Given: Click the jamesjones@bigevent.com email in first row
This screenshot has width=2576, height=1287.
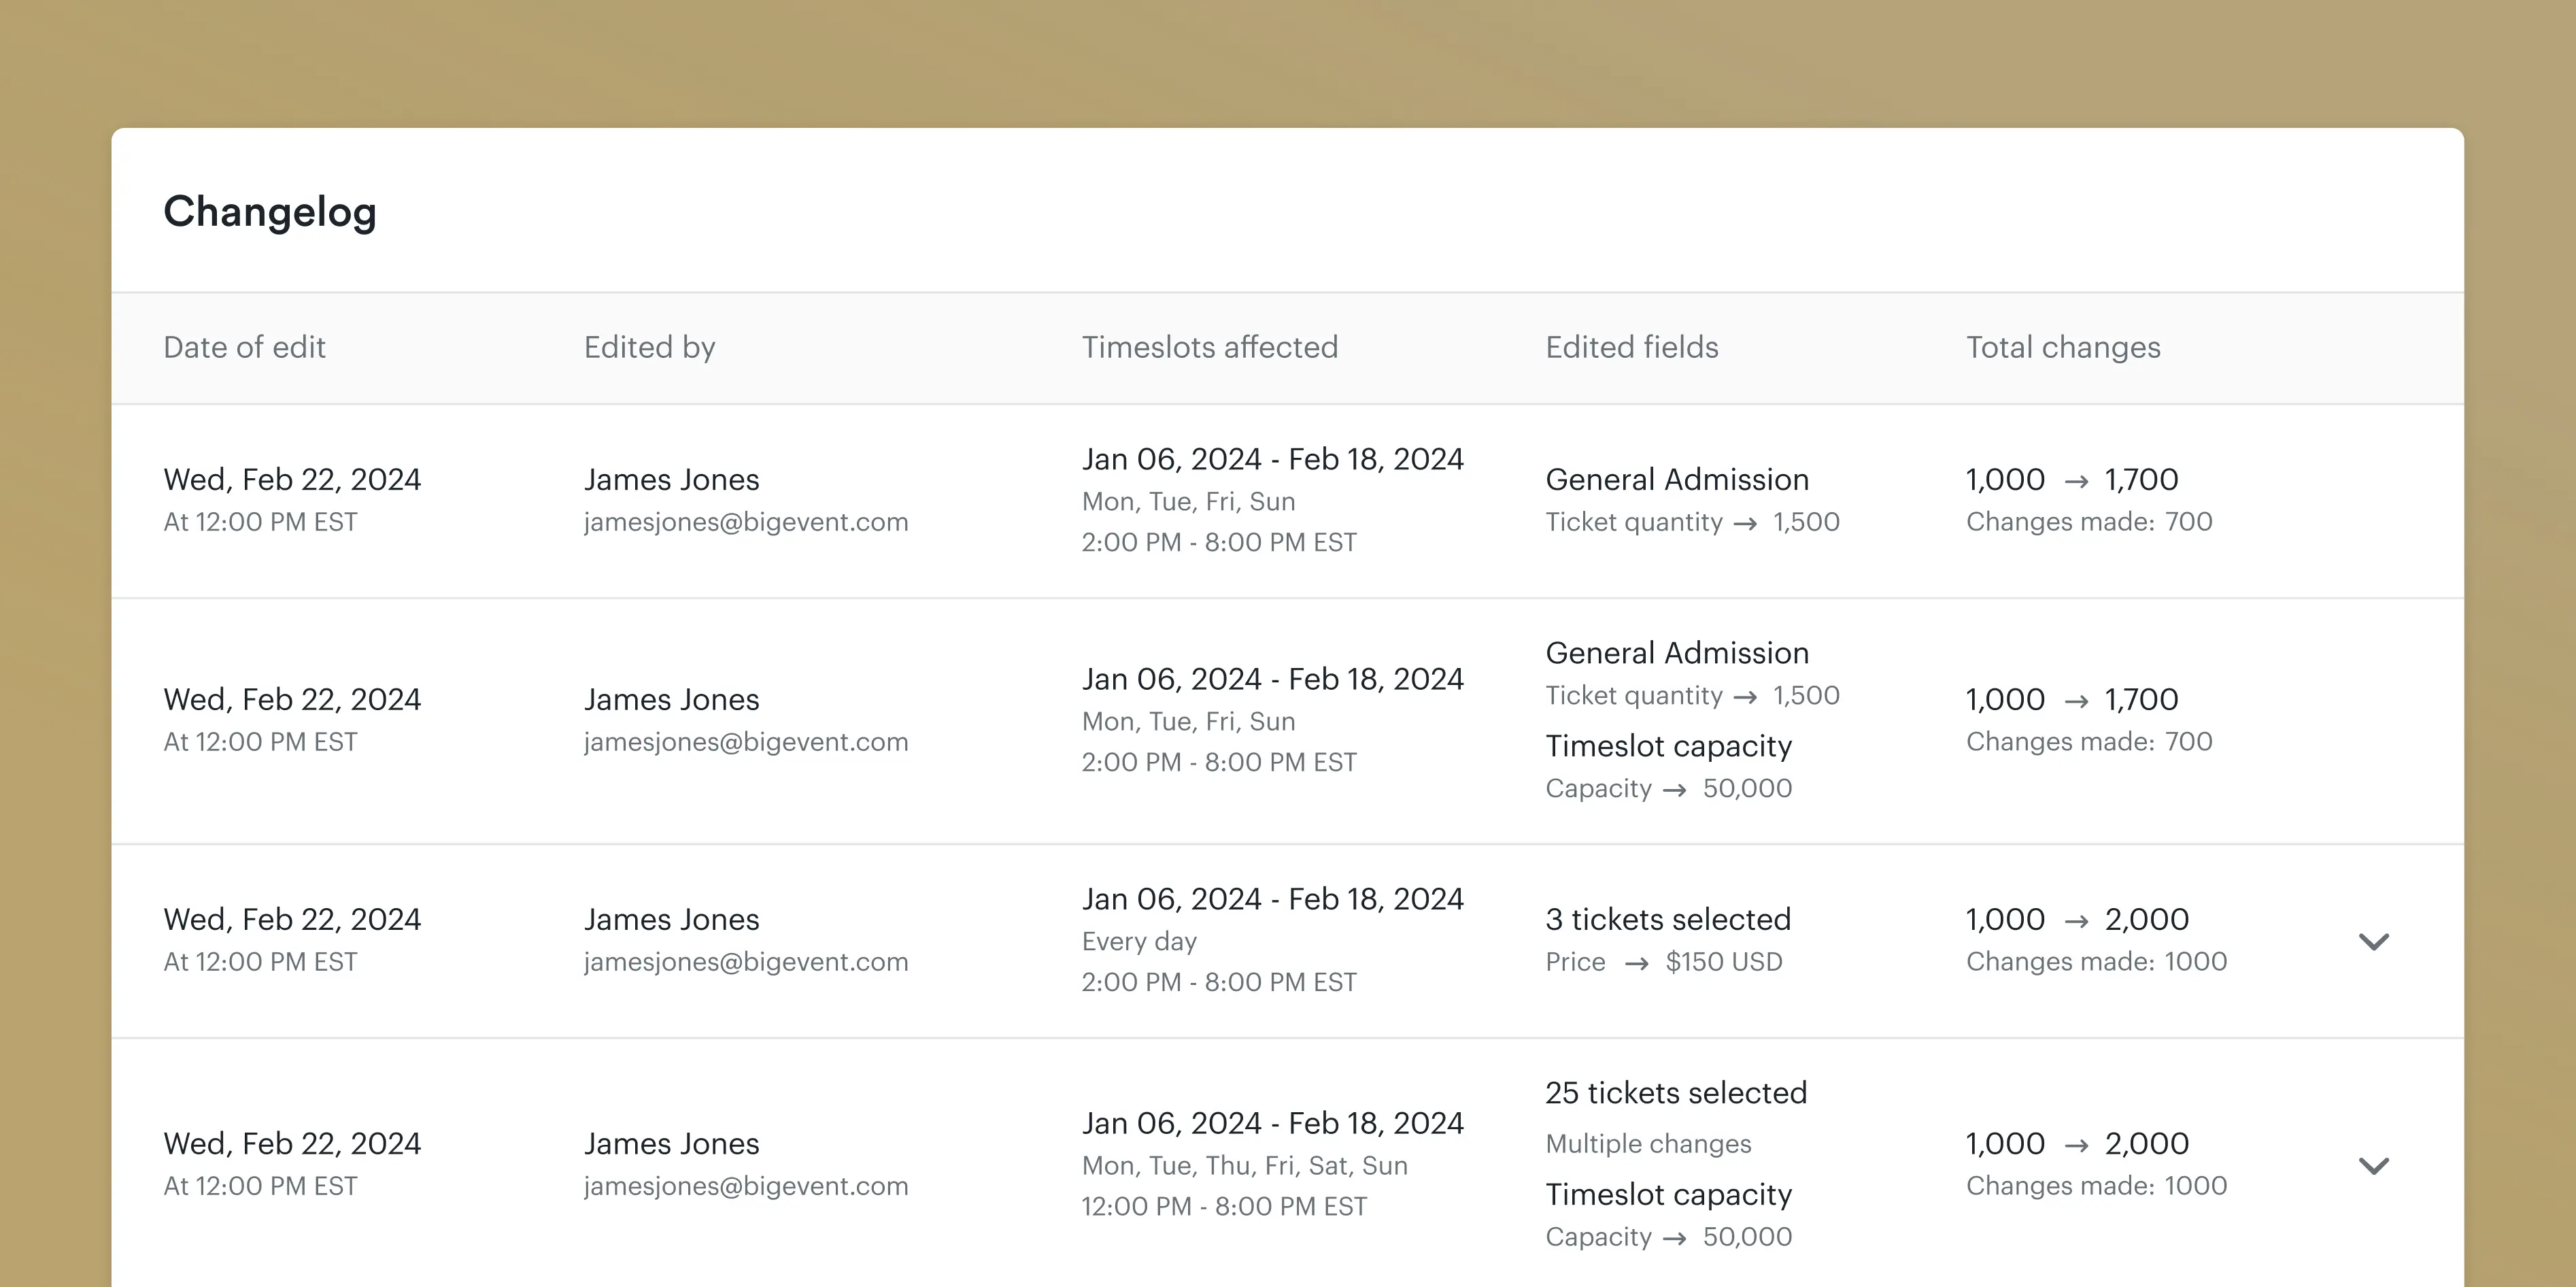Looking at the screenshot, I should point(745,522).
